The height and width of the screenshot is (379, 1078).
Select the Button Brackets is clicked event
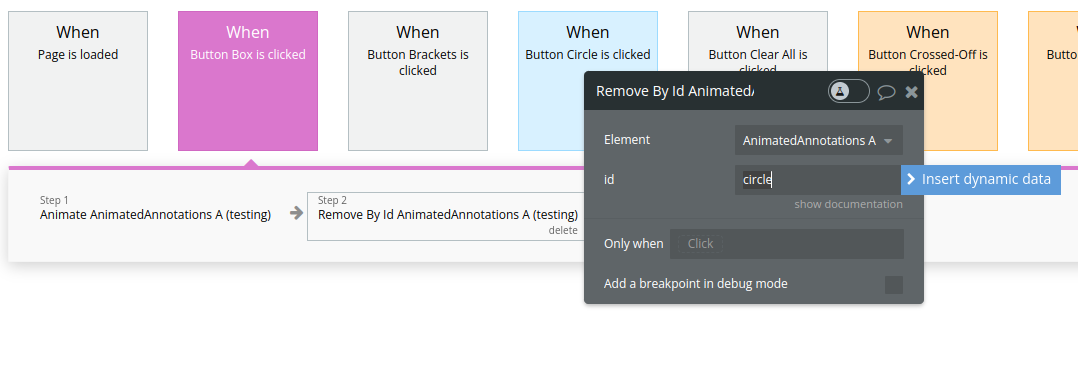coord(418,80)
